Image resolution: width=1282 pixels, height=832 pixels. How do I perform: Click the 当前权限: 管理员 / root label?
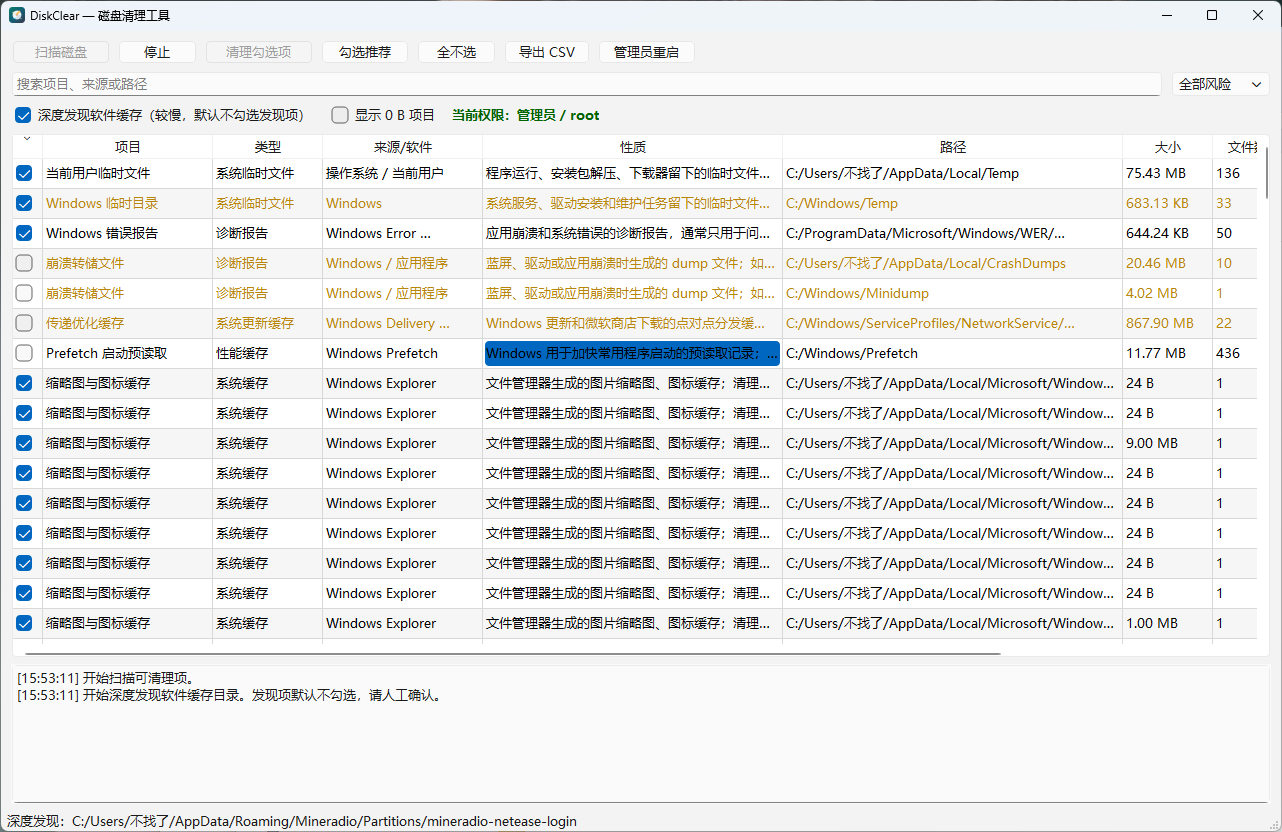[526, 115]
